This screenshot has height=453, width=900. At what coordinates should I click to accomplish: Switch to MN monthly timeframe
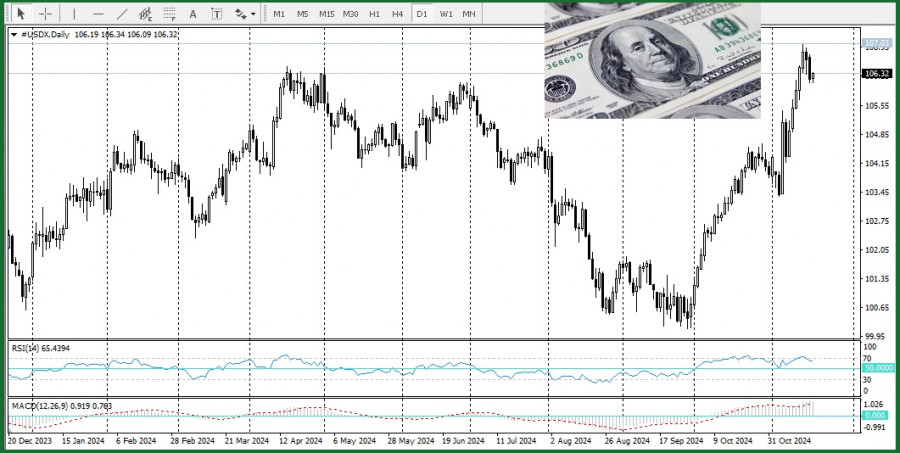pyautogui.click(x=469, y=13)
